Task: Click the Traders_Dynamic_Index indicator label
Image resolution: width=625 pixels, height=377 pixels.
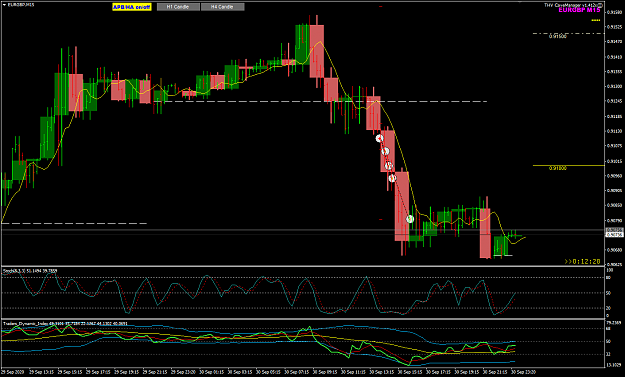Action: point(65,323)
